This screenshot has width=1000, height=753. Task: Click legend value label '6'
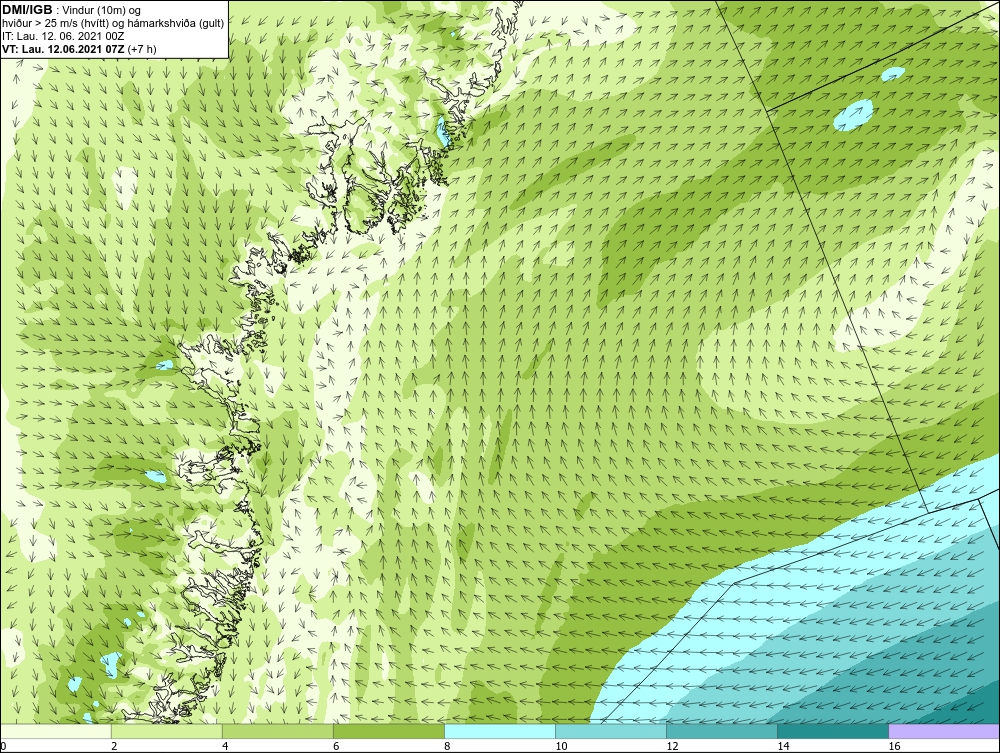336,746
